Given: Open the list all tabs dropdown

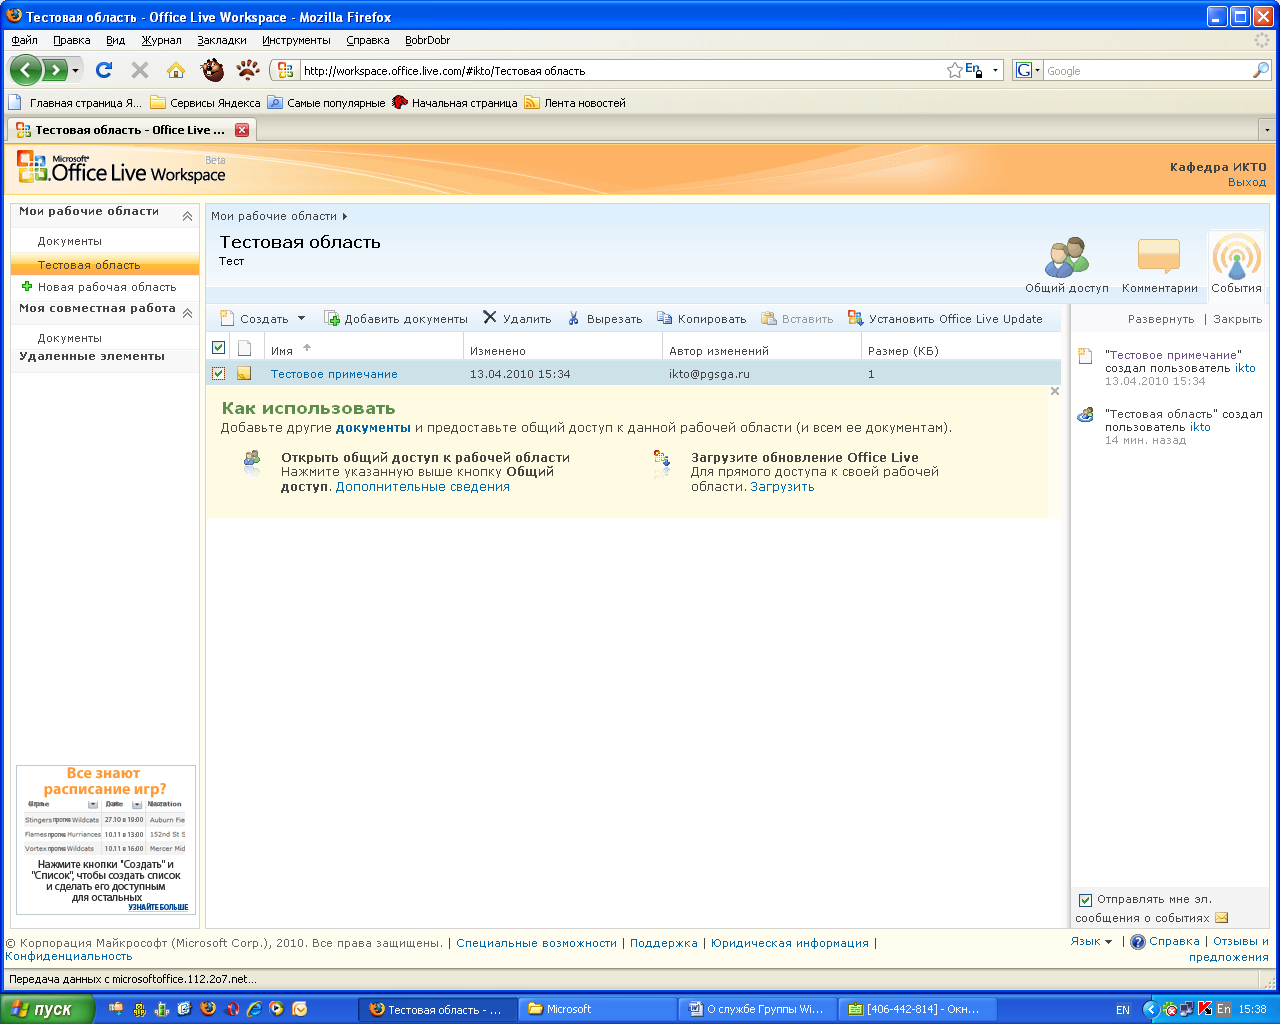Looking at the screenshot, I should click(x=1267, y=130).
